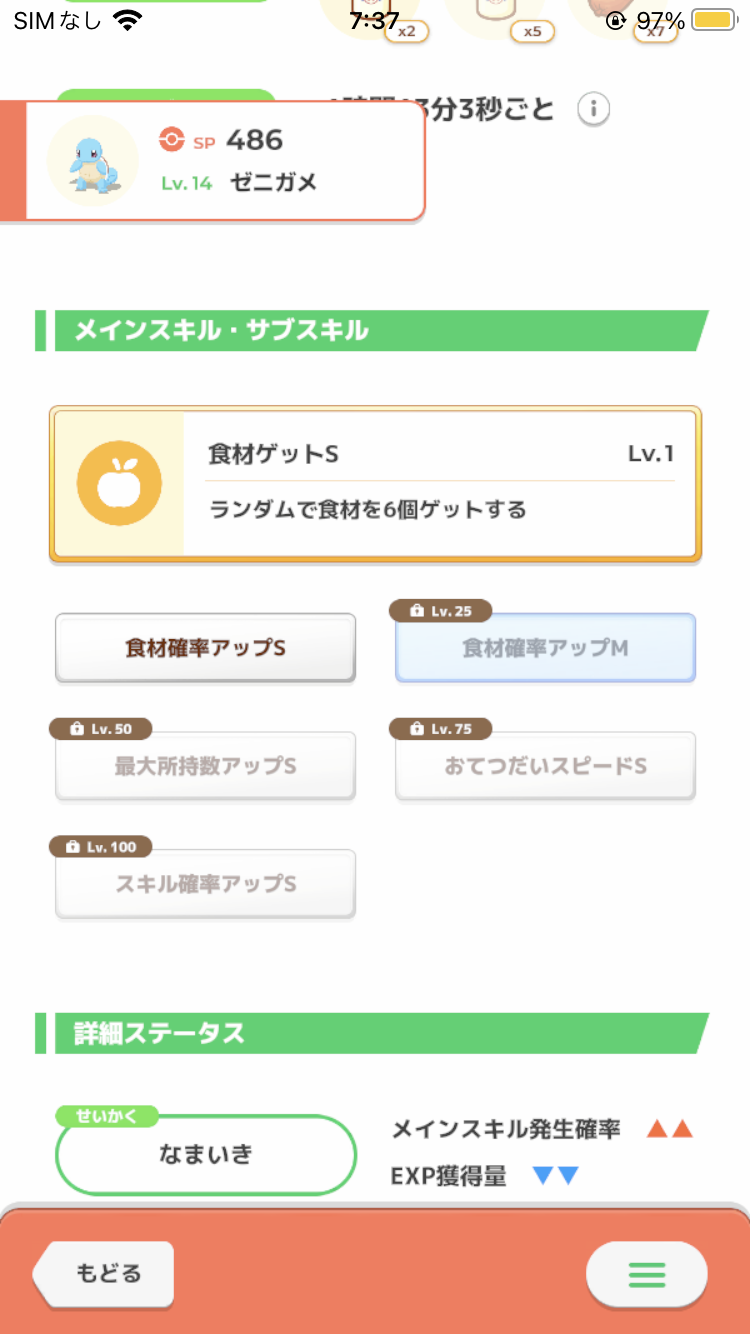Tap the Lv. 50 lock badge
750x1334 pixels.
tap(105, 729)
